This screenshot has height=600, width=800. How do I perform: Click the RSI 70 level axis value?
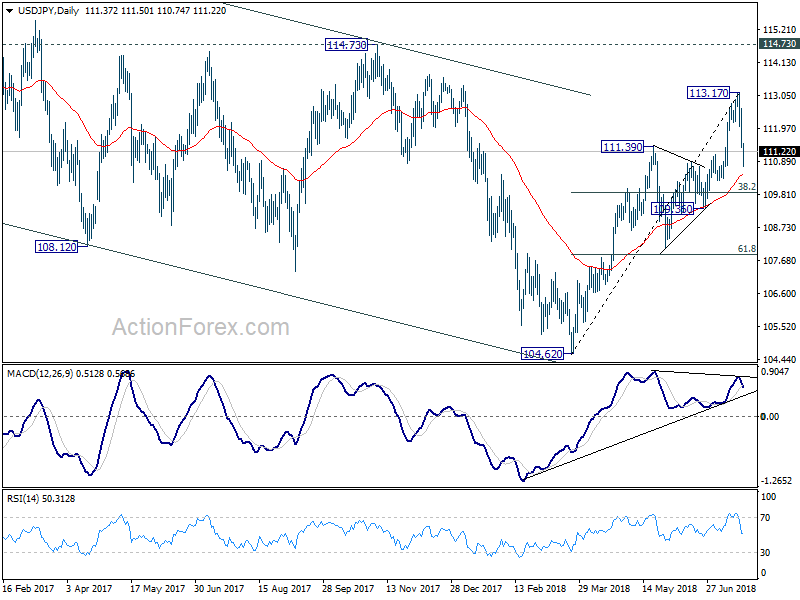[x=765, y=518]
